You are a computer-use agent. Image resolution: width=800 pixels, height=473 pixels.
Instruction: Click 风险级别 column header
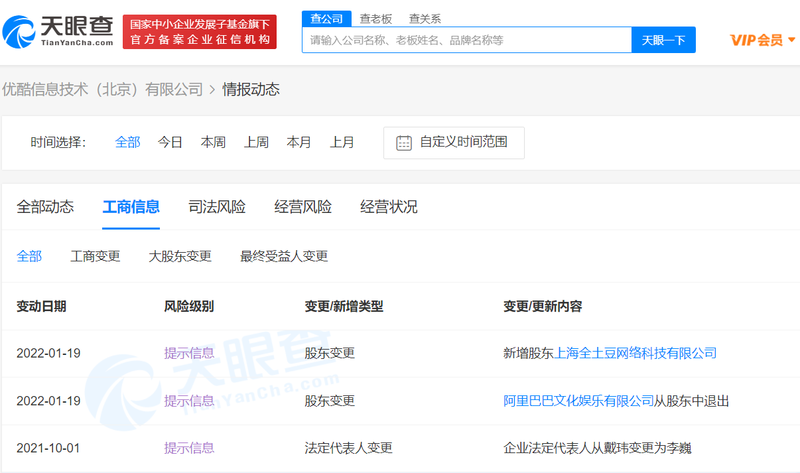(189, 306)
